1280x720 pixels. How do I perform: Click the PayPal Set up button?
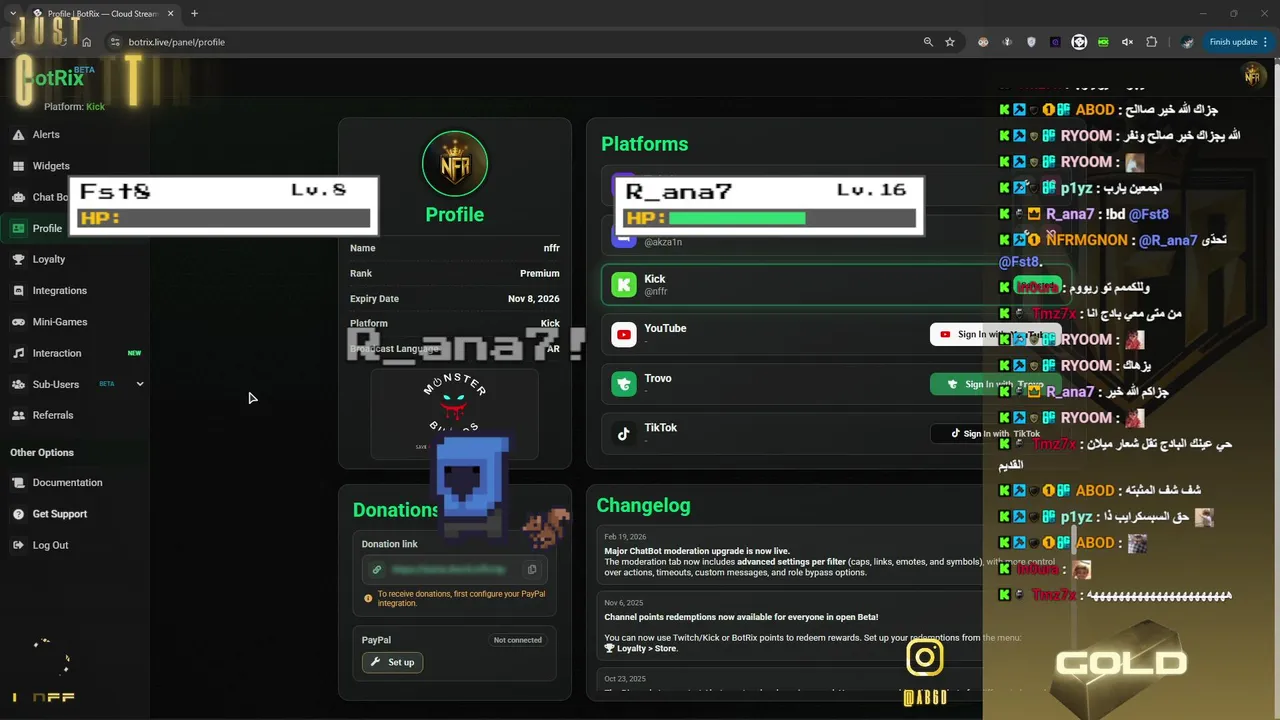392,662
